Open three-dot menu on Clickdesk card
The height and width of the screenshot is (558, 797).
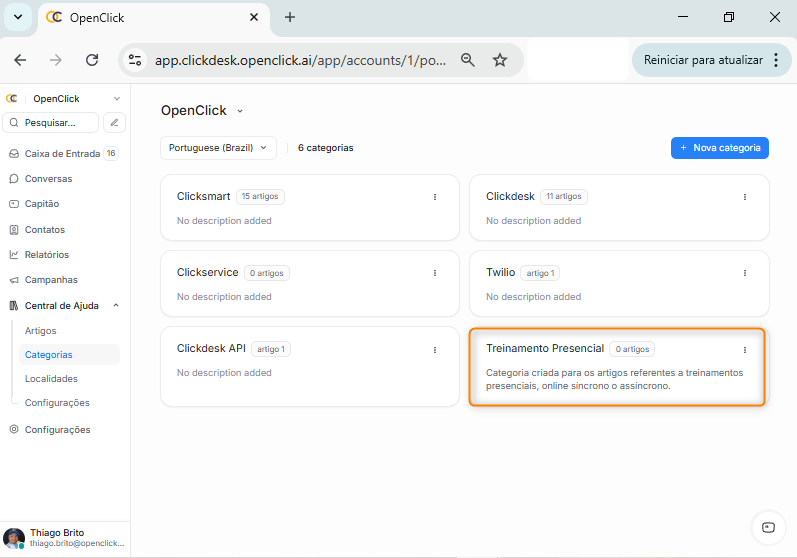click(745, 197)
